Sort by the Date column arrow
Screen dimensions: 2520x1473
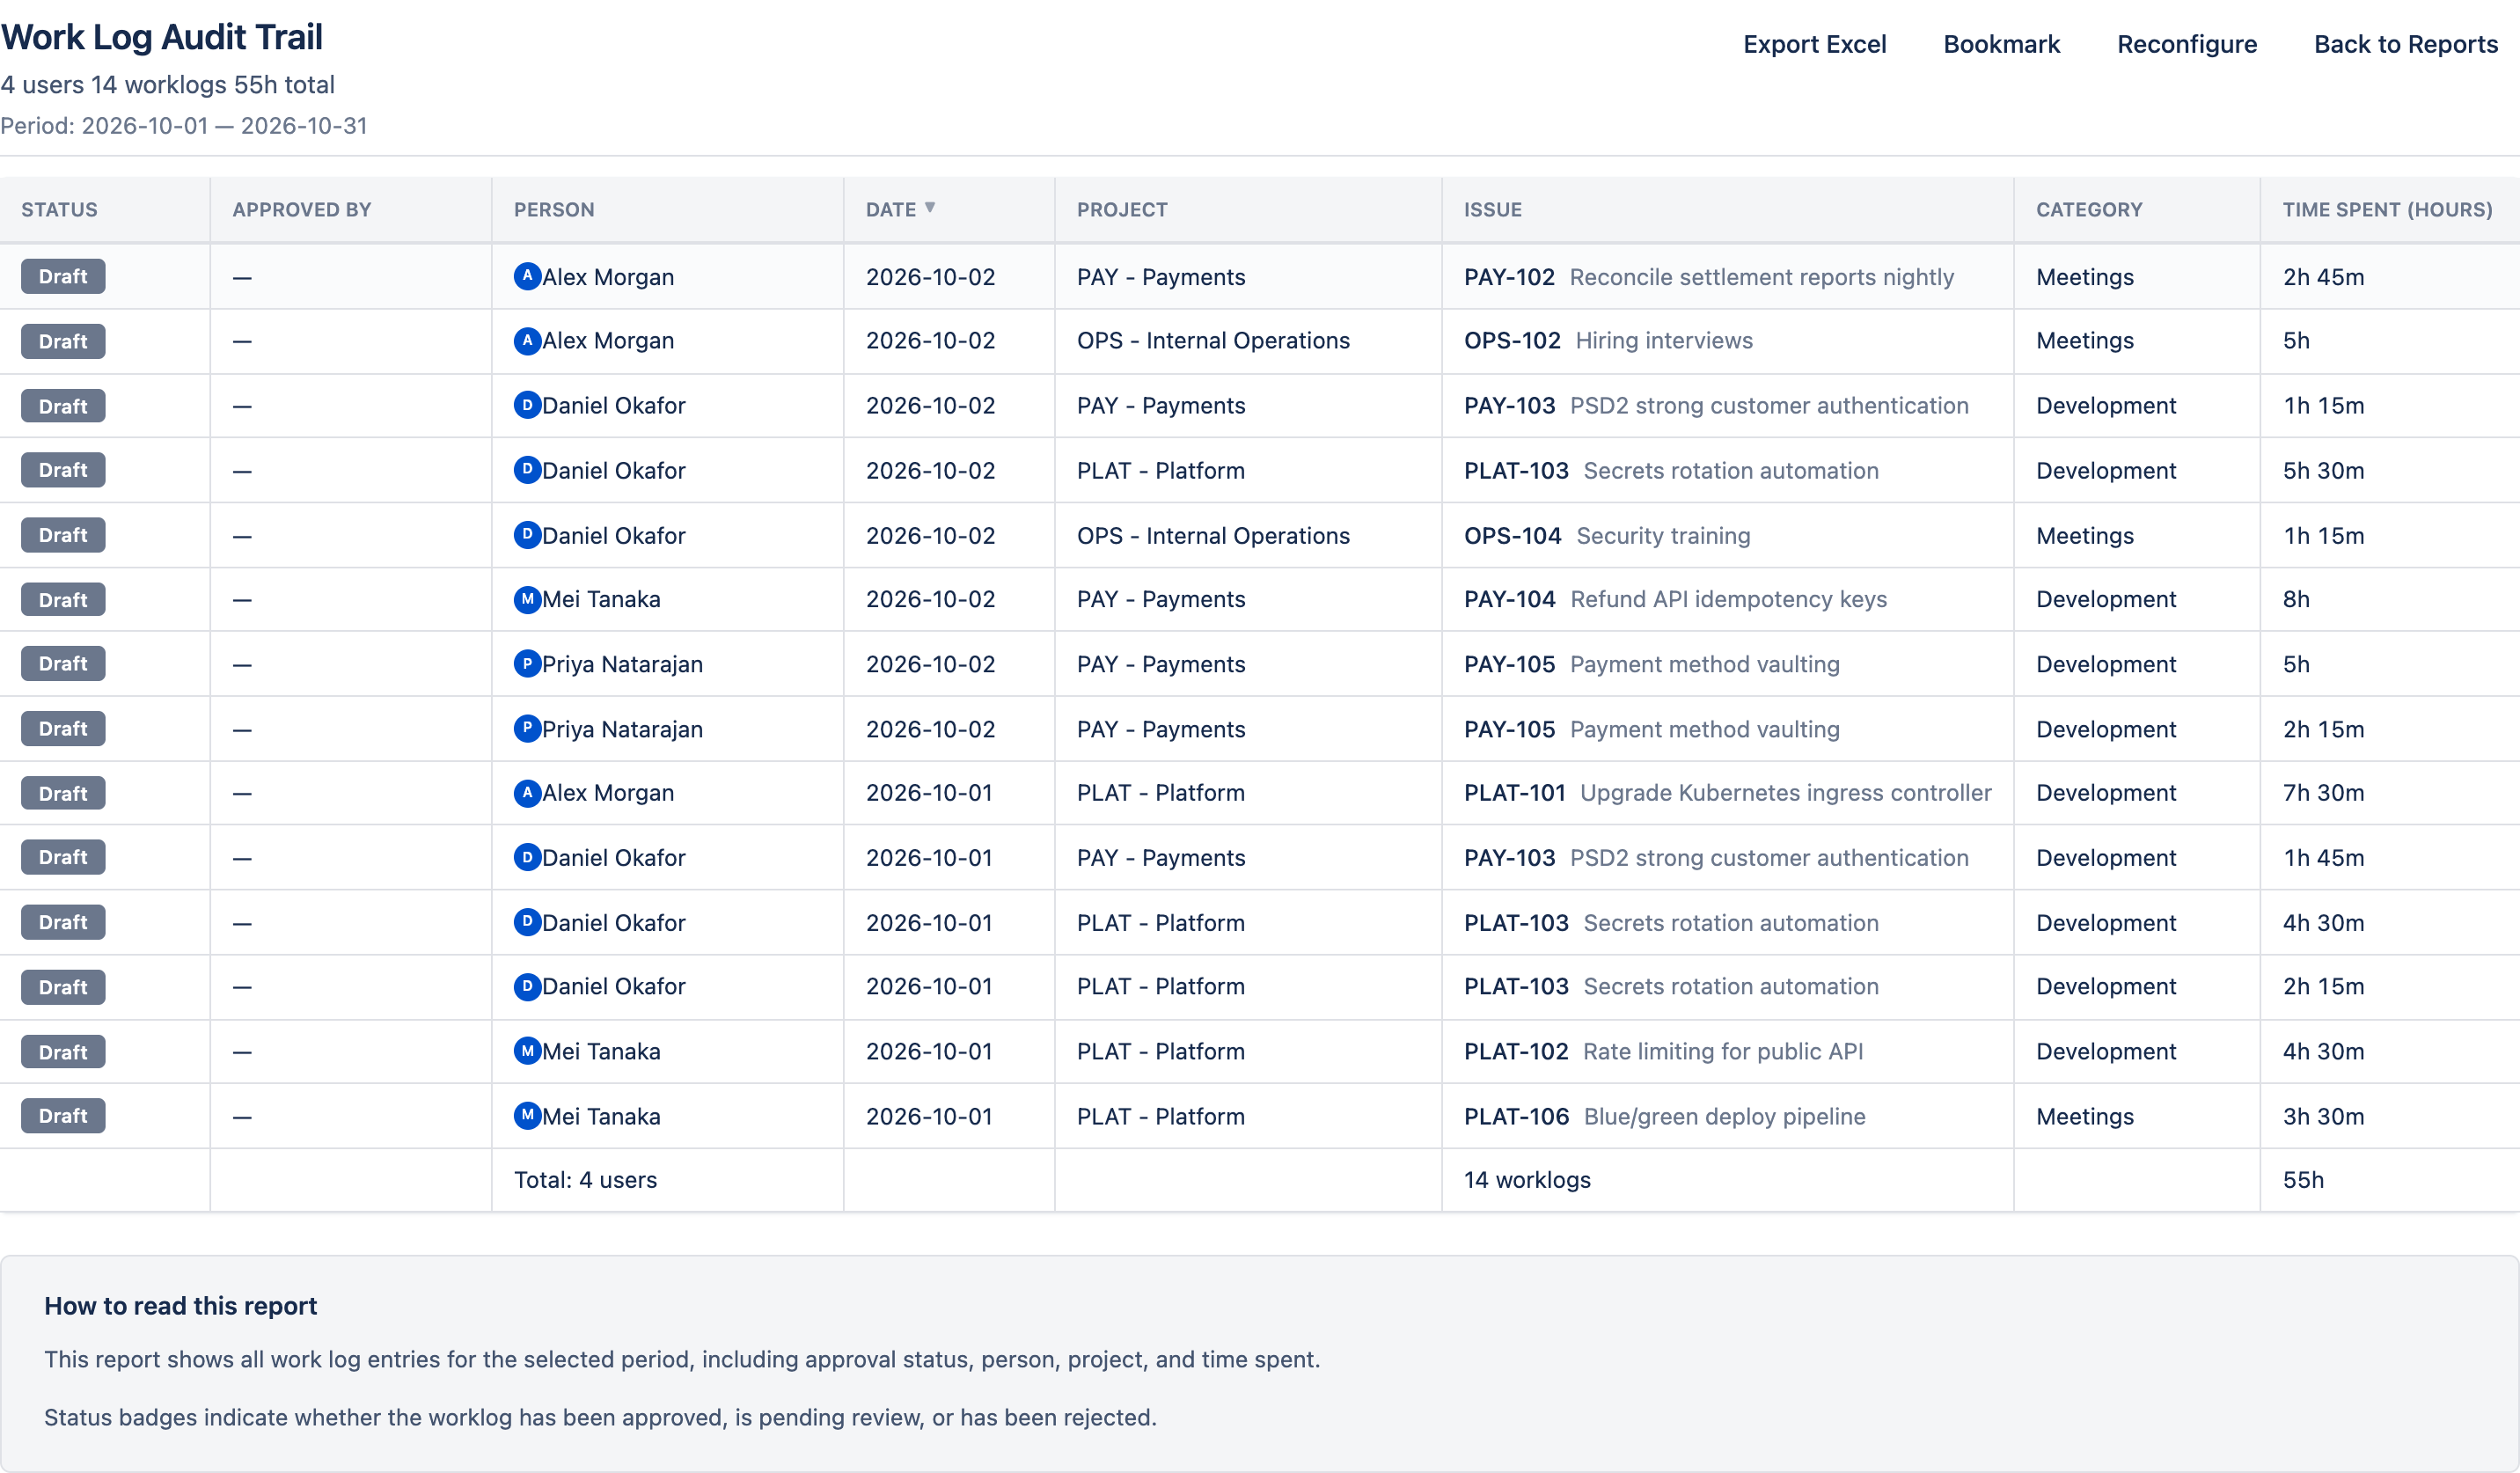[930, 208]
